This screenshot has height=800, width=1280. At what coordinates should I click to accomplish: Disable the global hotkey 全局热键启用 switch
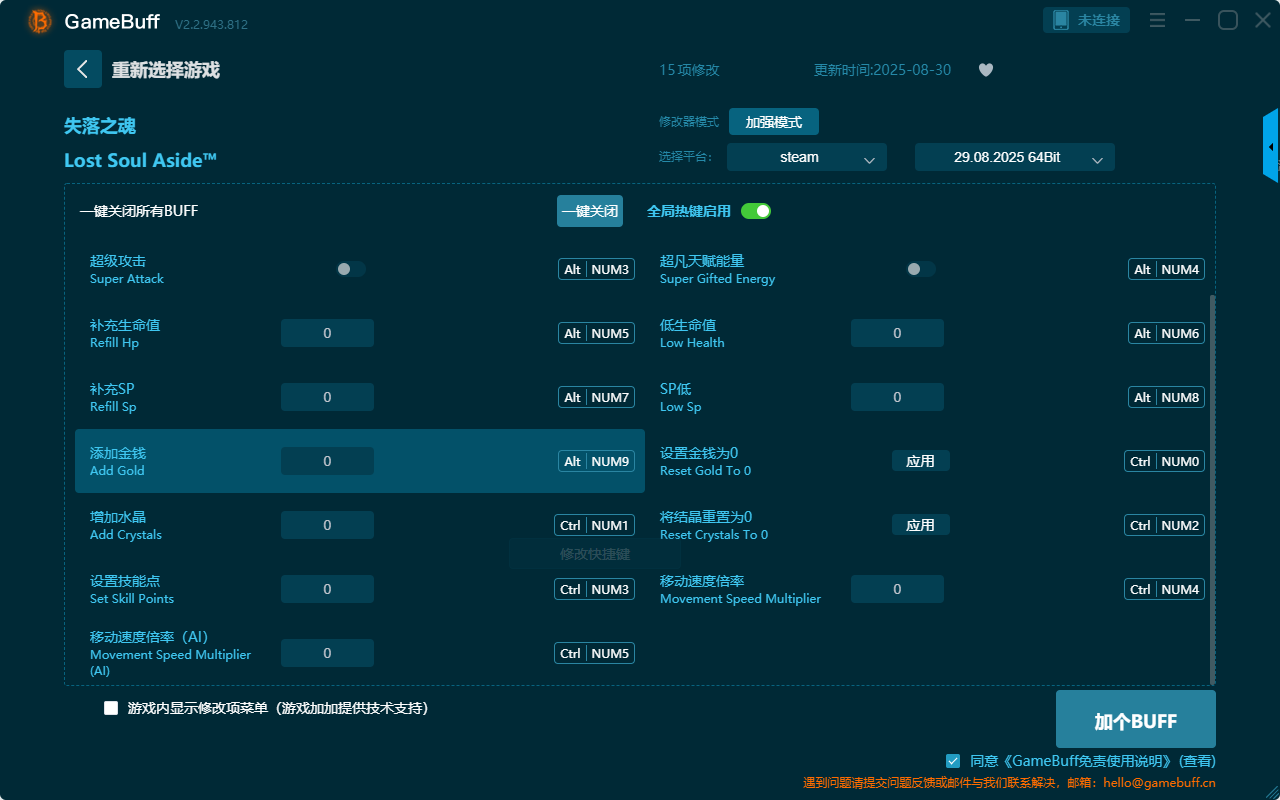pyautogui.click(x=756, y=211)
